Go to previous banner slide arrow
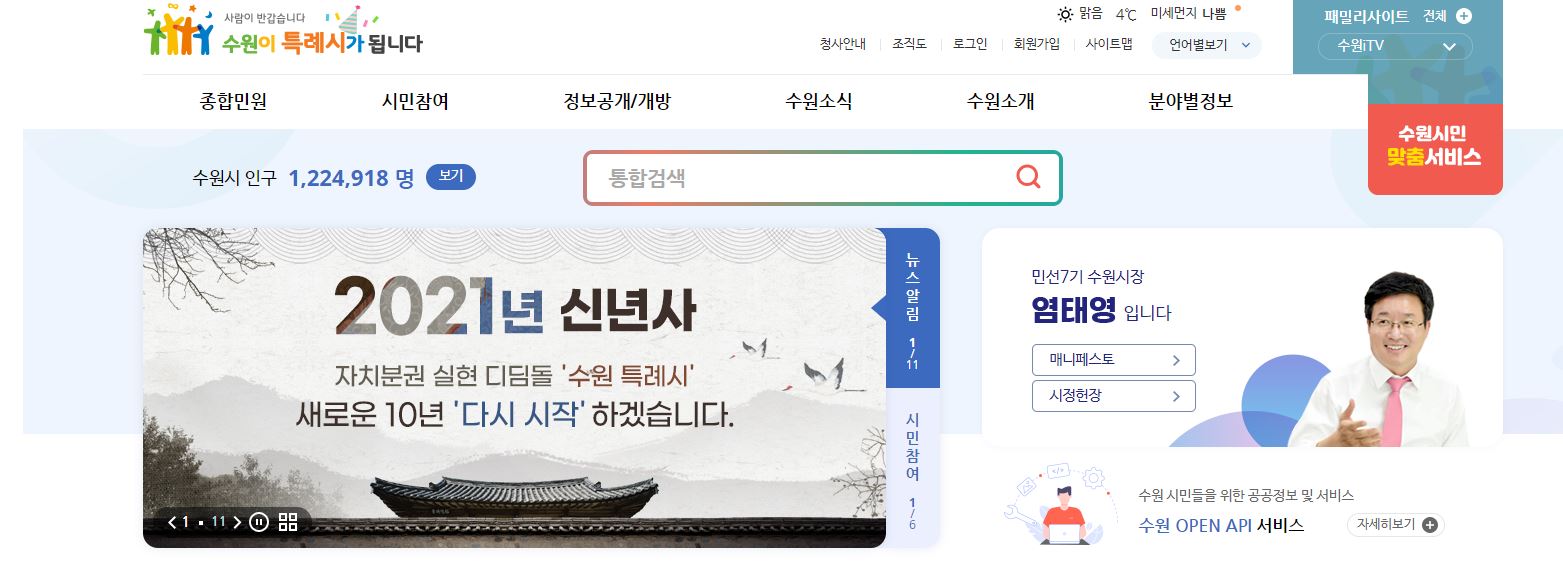 [172, 521]
